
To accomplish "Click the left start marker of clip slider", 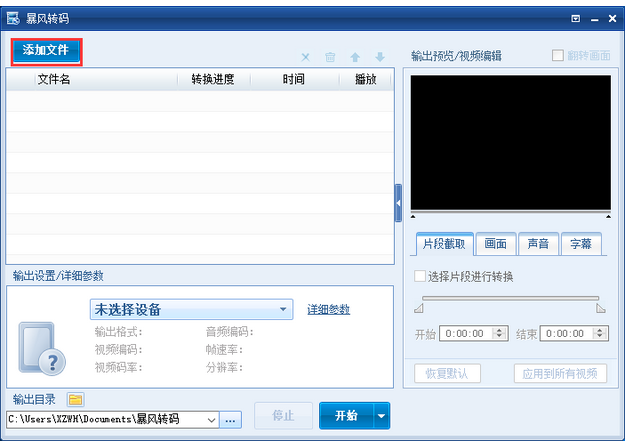I will (419, 308).
